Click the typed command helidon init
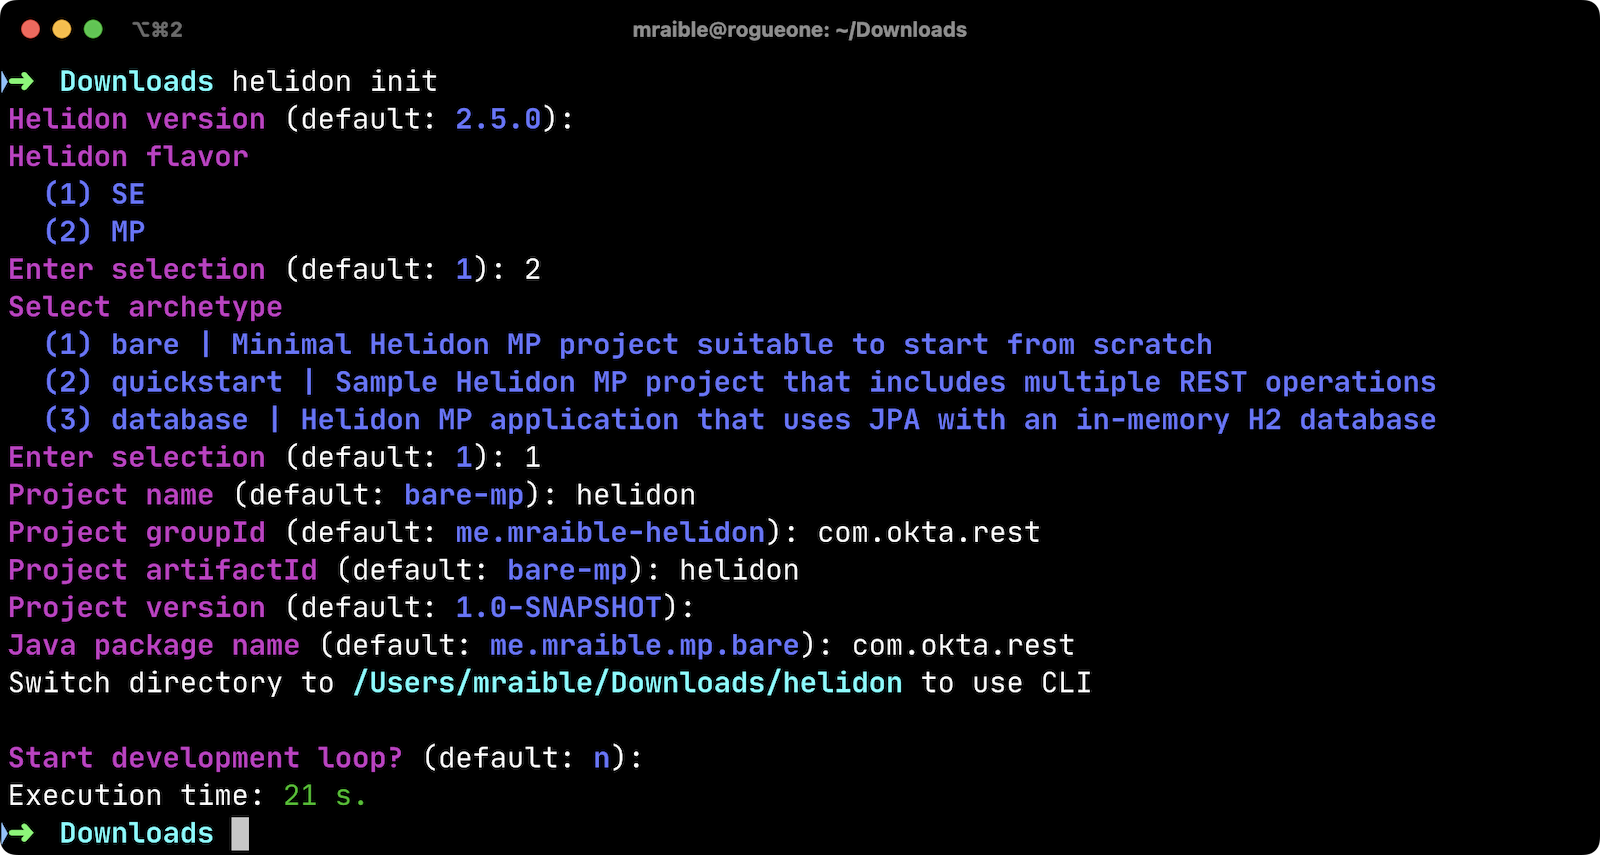Image resolution: width=1600 pixels, height=855 pixels. point(335,81)
